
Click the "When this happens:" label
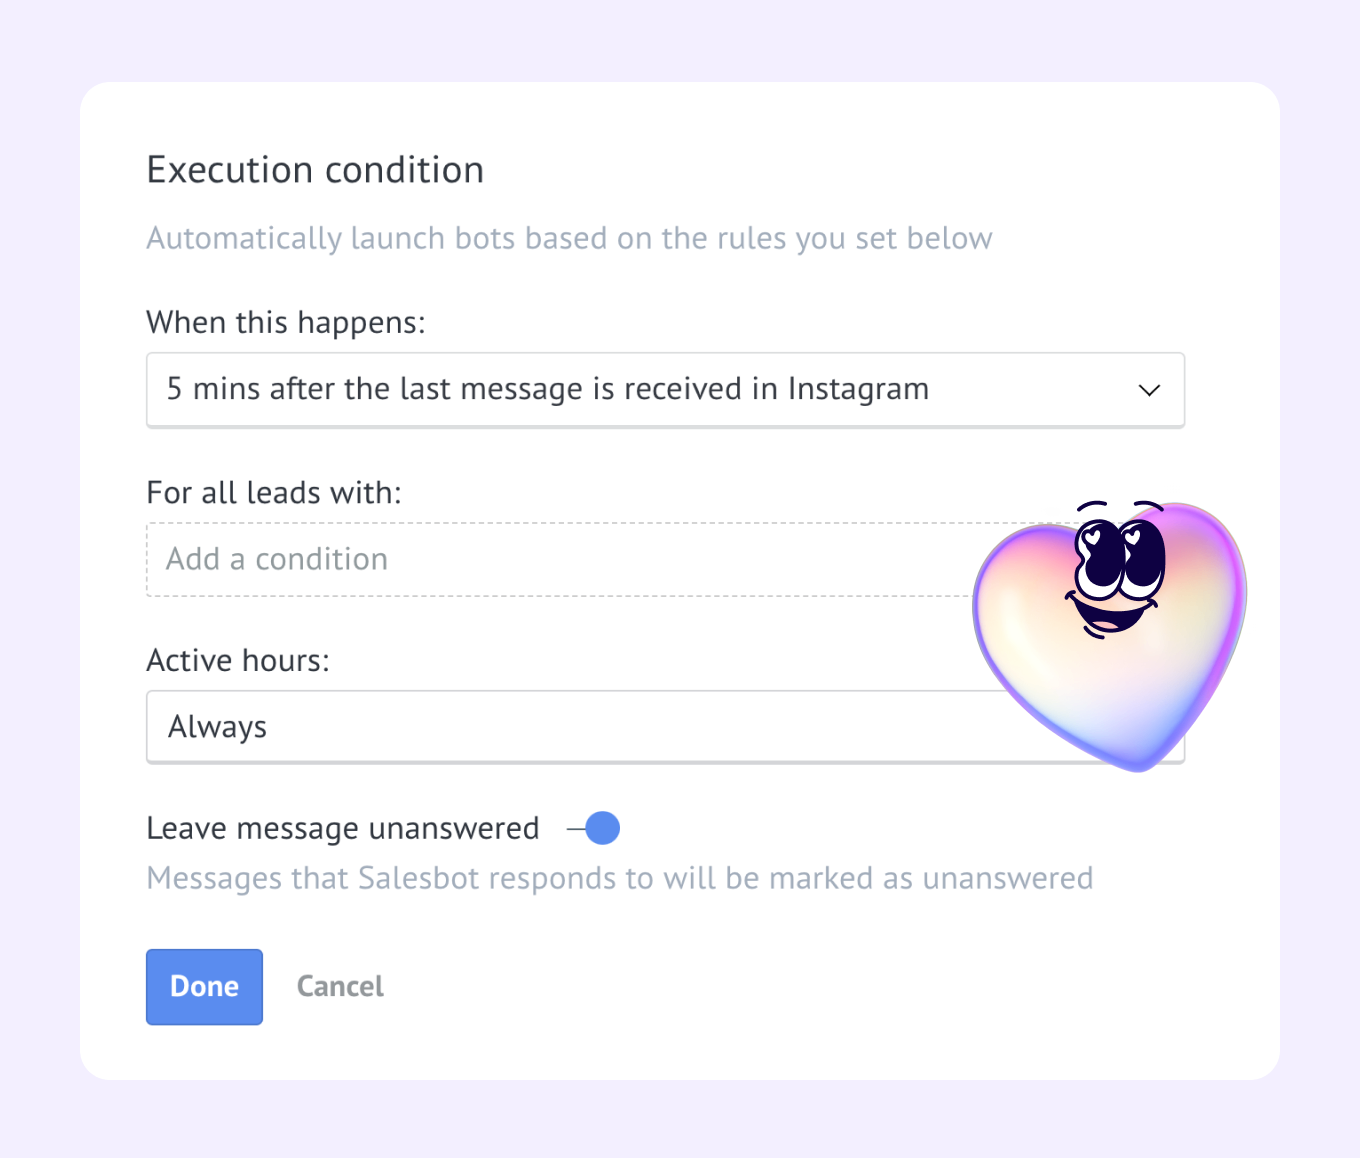(x=286, y=323)
